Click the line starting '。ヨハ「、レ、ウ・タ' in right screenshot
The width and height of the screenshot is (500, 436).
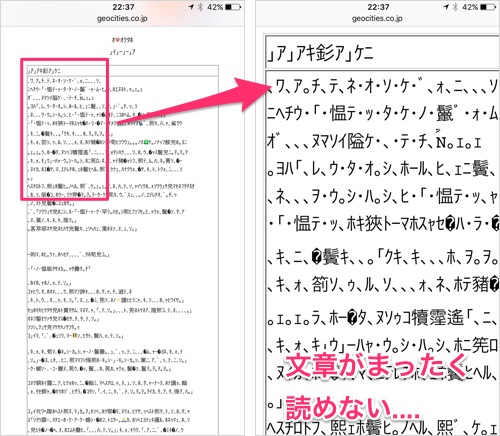tap(382, 169)
